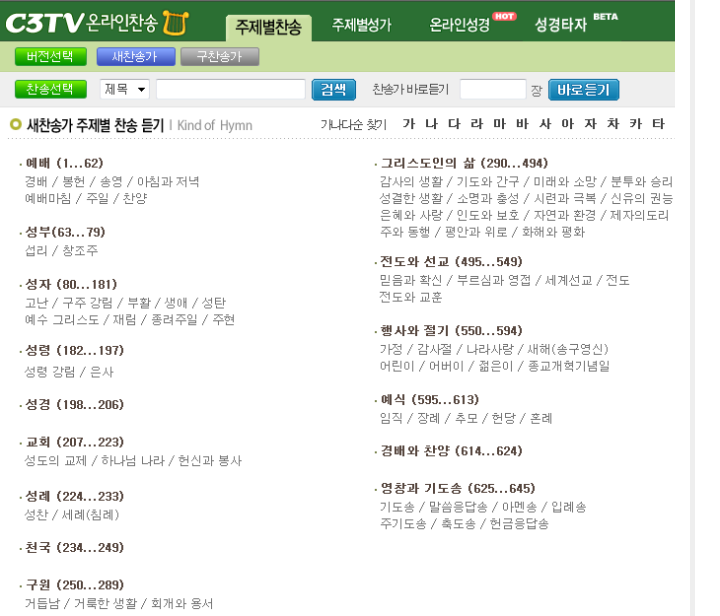Open the 주제별찬송 tab

pos(269,27)
